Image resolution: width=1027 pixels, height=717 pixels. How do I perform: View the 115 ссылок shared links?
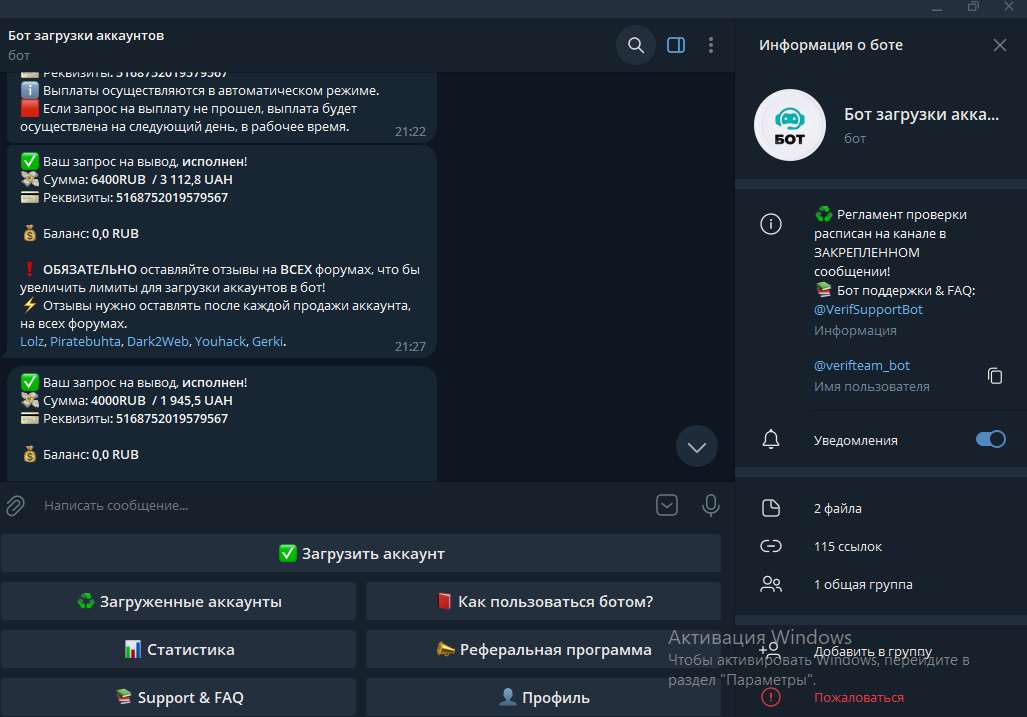tap(848, 547)
